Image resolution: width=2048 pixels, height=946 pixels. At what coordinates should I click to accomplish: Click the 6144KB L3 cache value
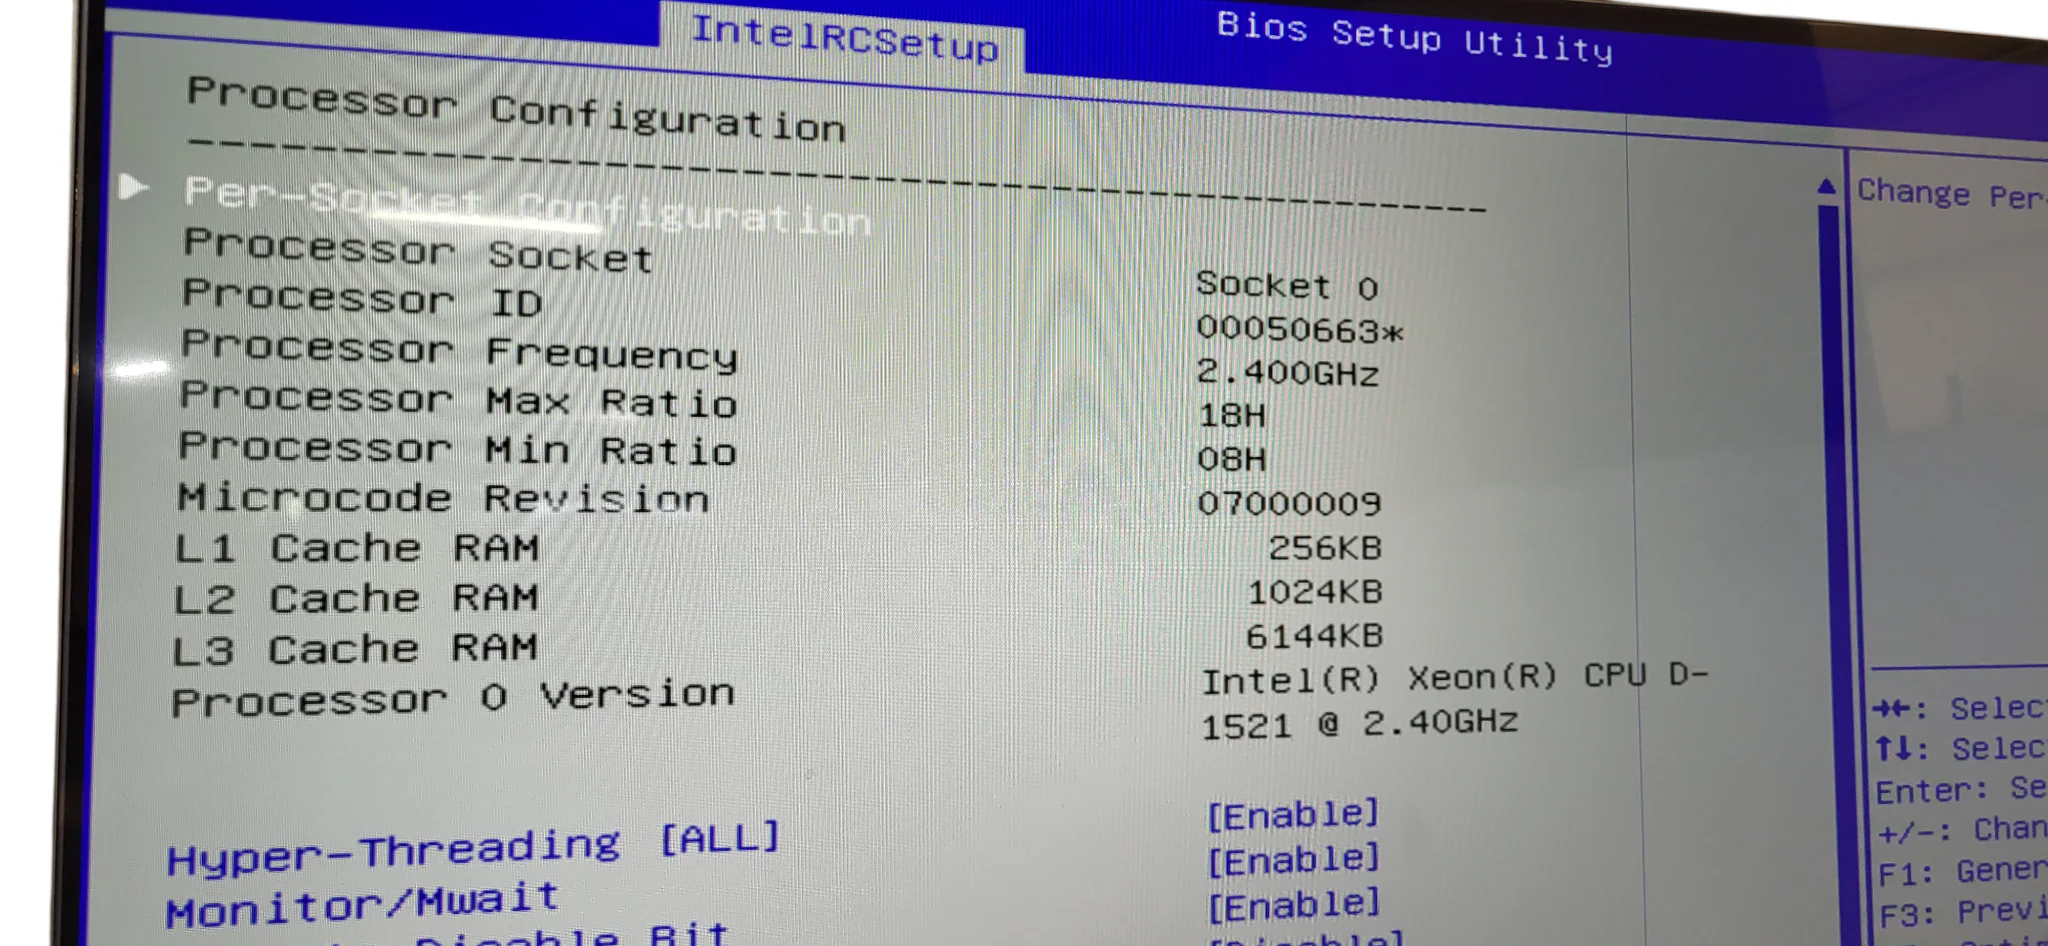pos(1314,636)
